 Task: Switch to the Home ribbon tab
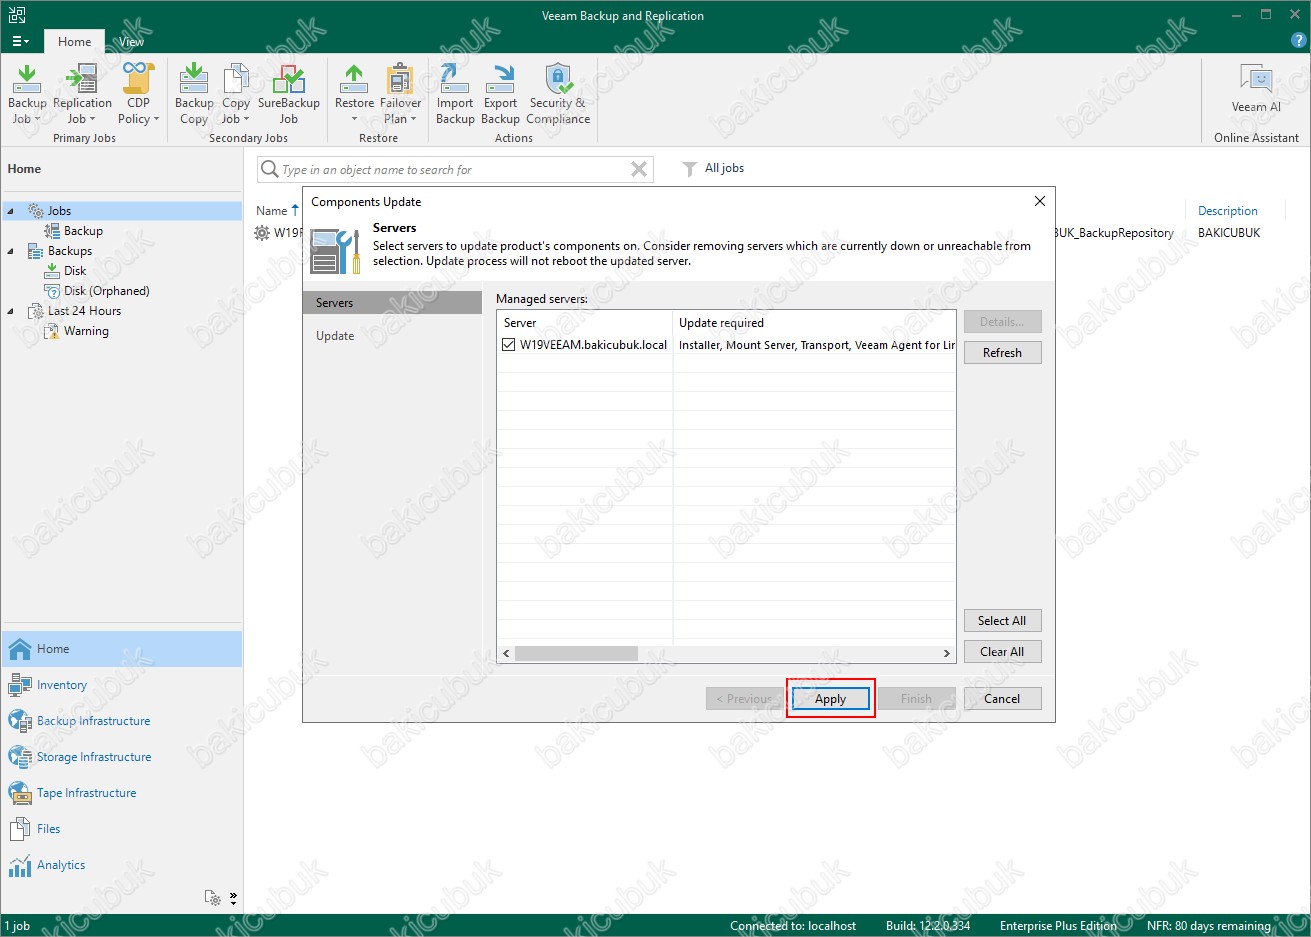[74, 42]
